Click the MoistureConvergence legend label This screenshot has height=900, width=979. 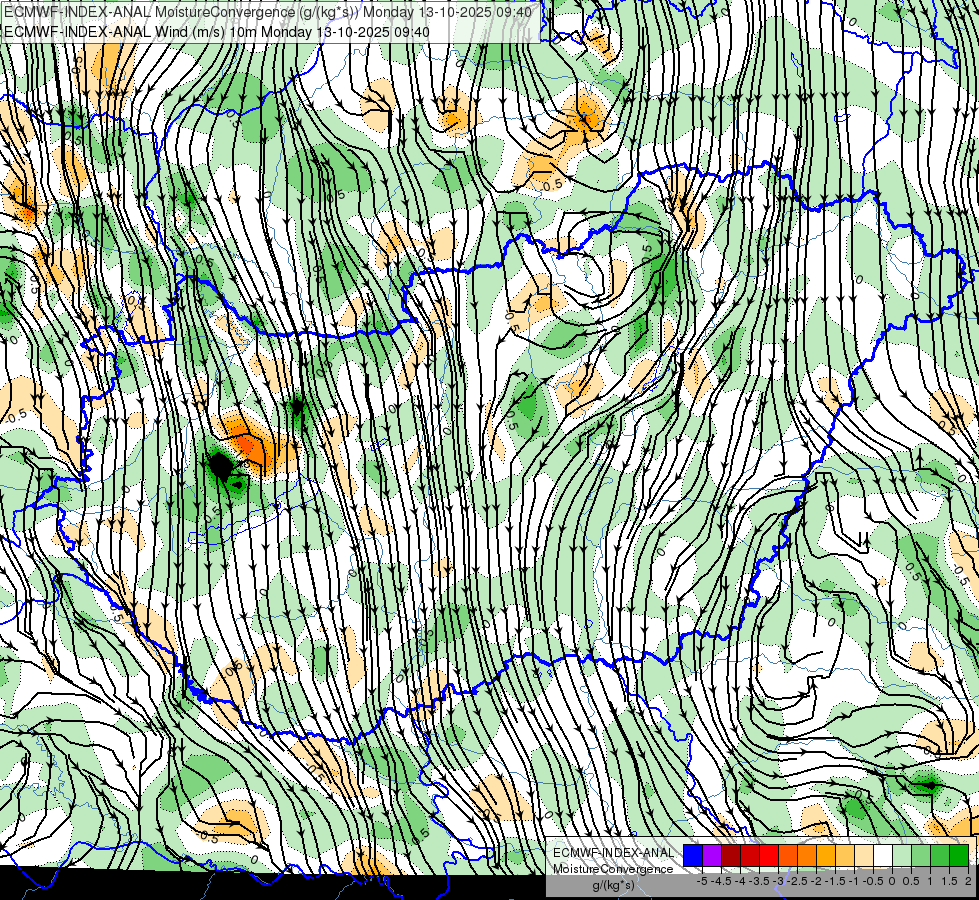(x=613, y=869)
